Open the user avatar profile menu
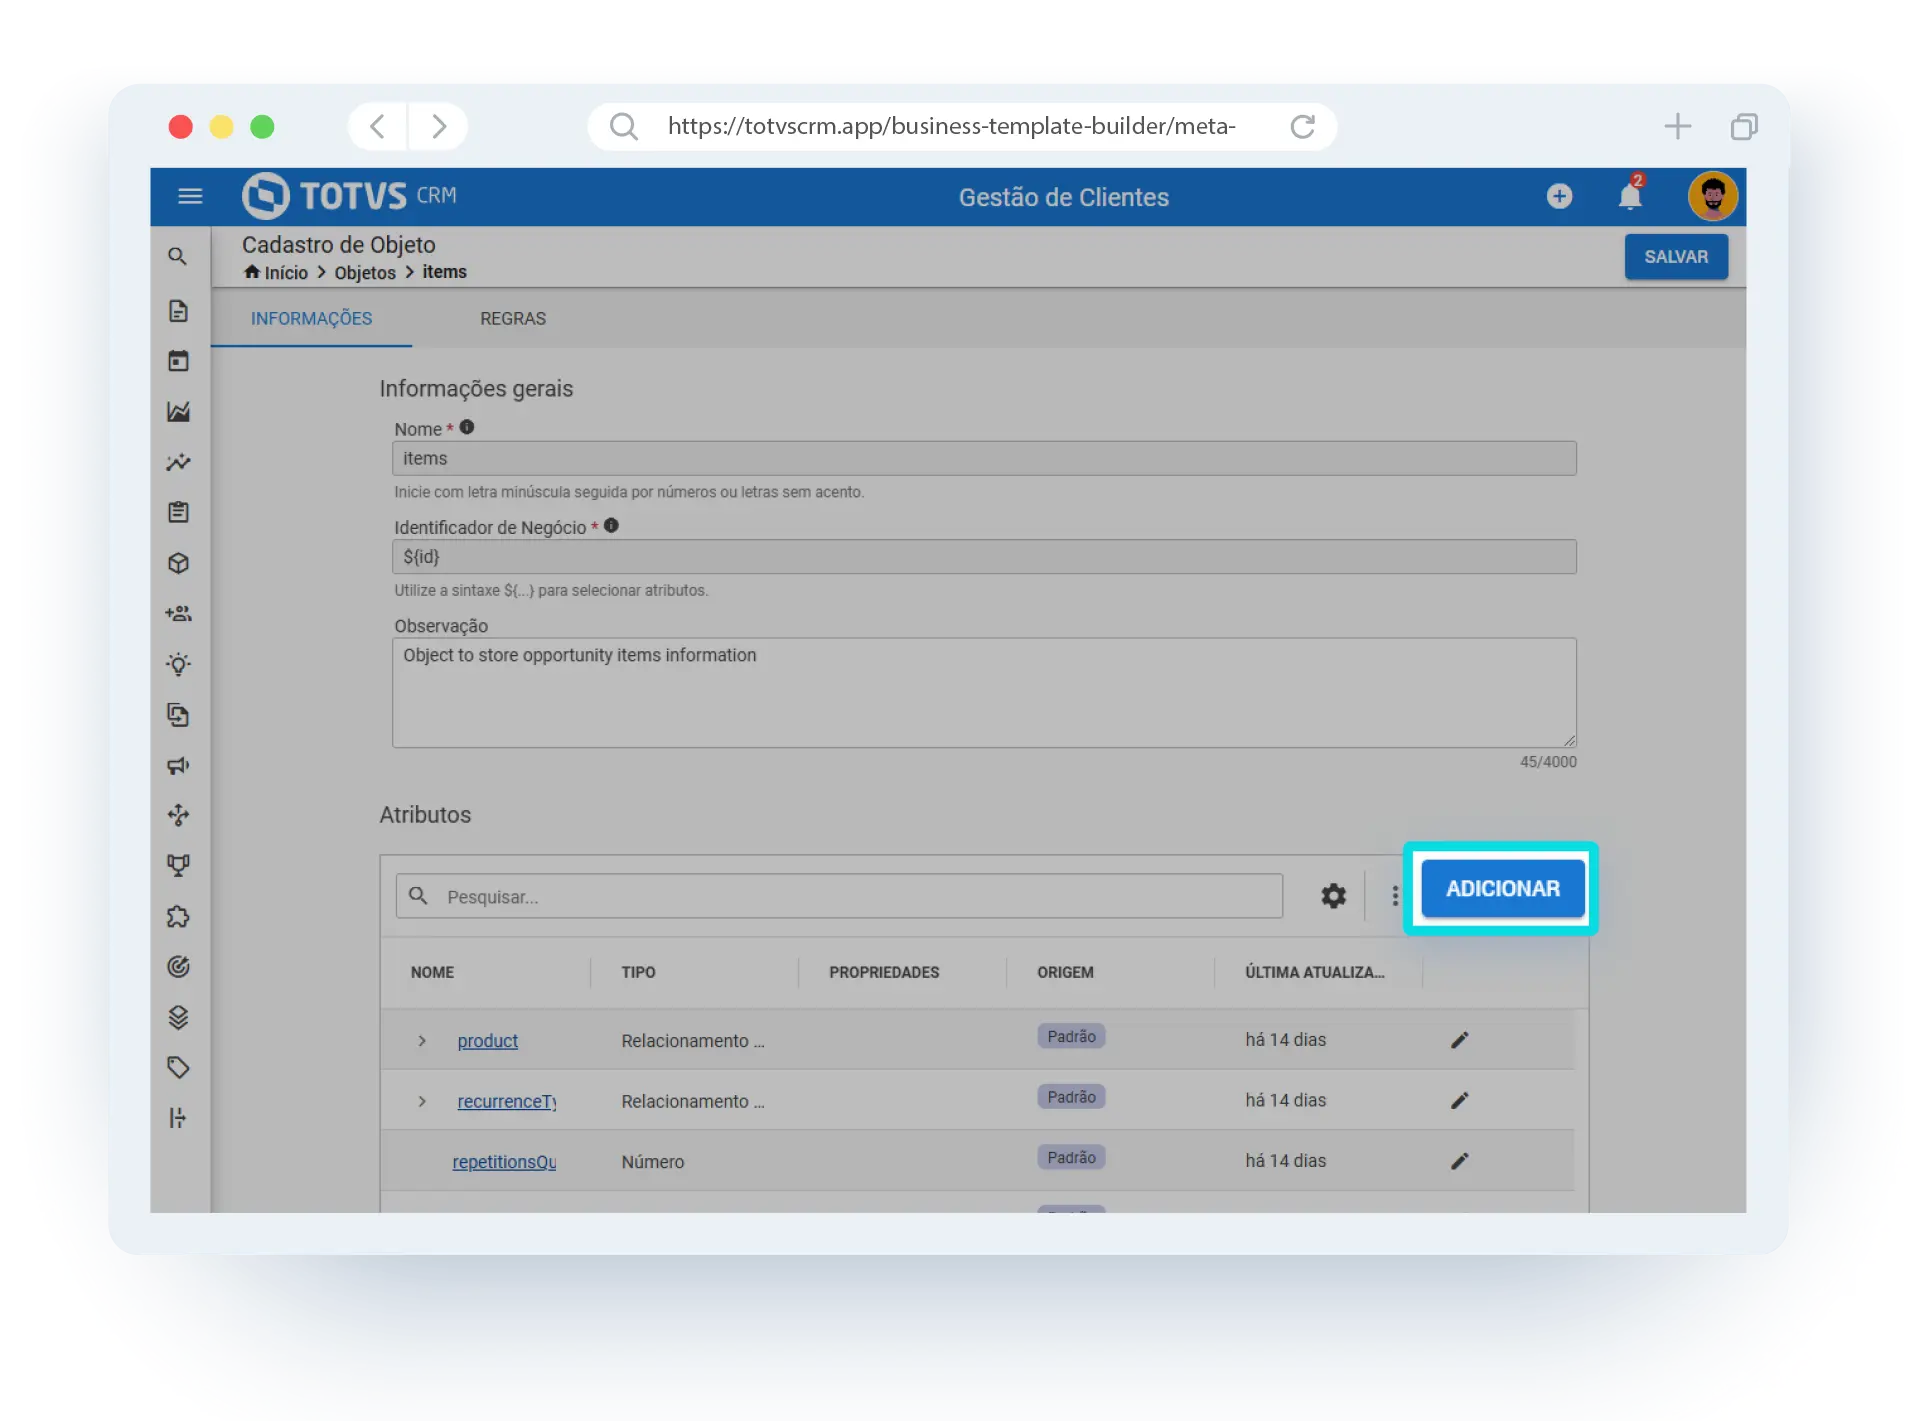The height and width of the screenshot is (1421, 1917). click(x=1711, y=196)
